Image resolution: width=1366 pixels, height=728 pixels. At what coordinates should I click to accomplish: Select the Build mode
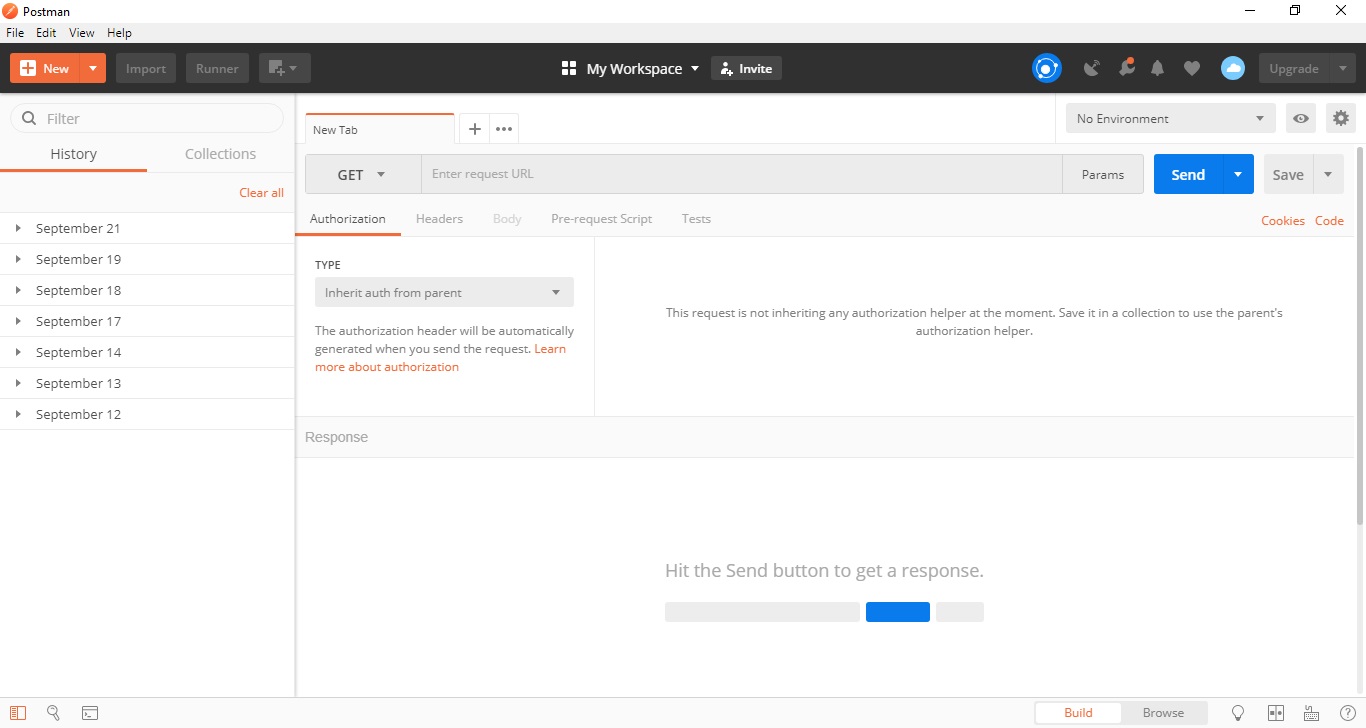pyautogui.click(x=1078, y=712)
